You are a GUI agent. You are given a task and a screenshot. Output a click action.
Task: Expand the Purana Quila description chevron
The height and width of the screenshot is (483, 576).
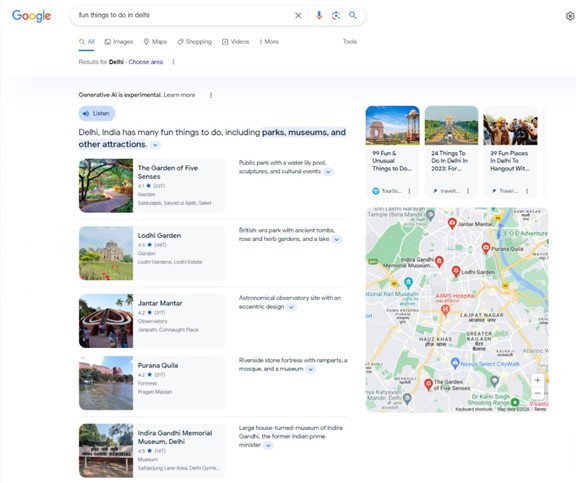pyautogui.click(x=311, y=369)
